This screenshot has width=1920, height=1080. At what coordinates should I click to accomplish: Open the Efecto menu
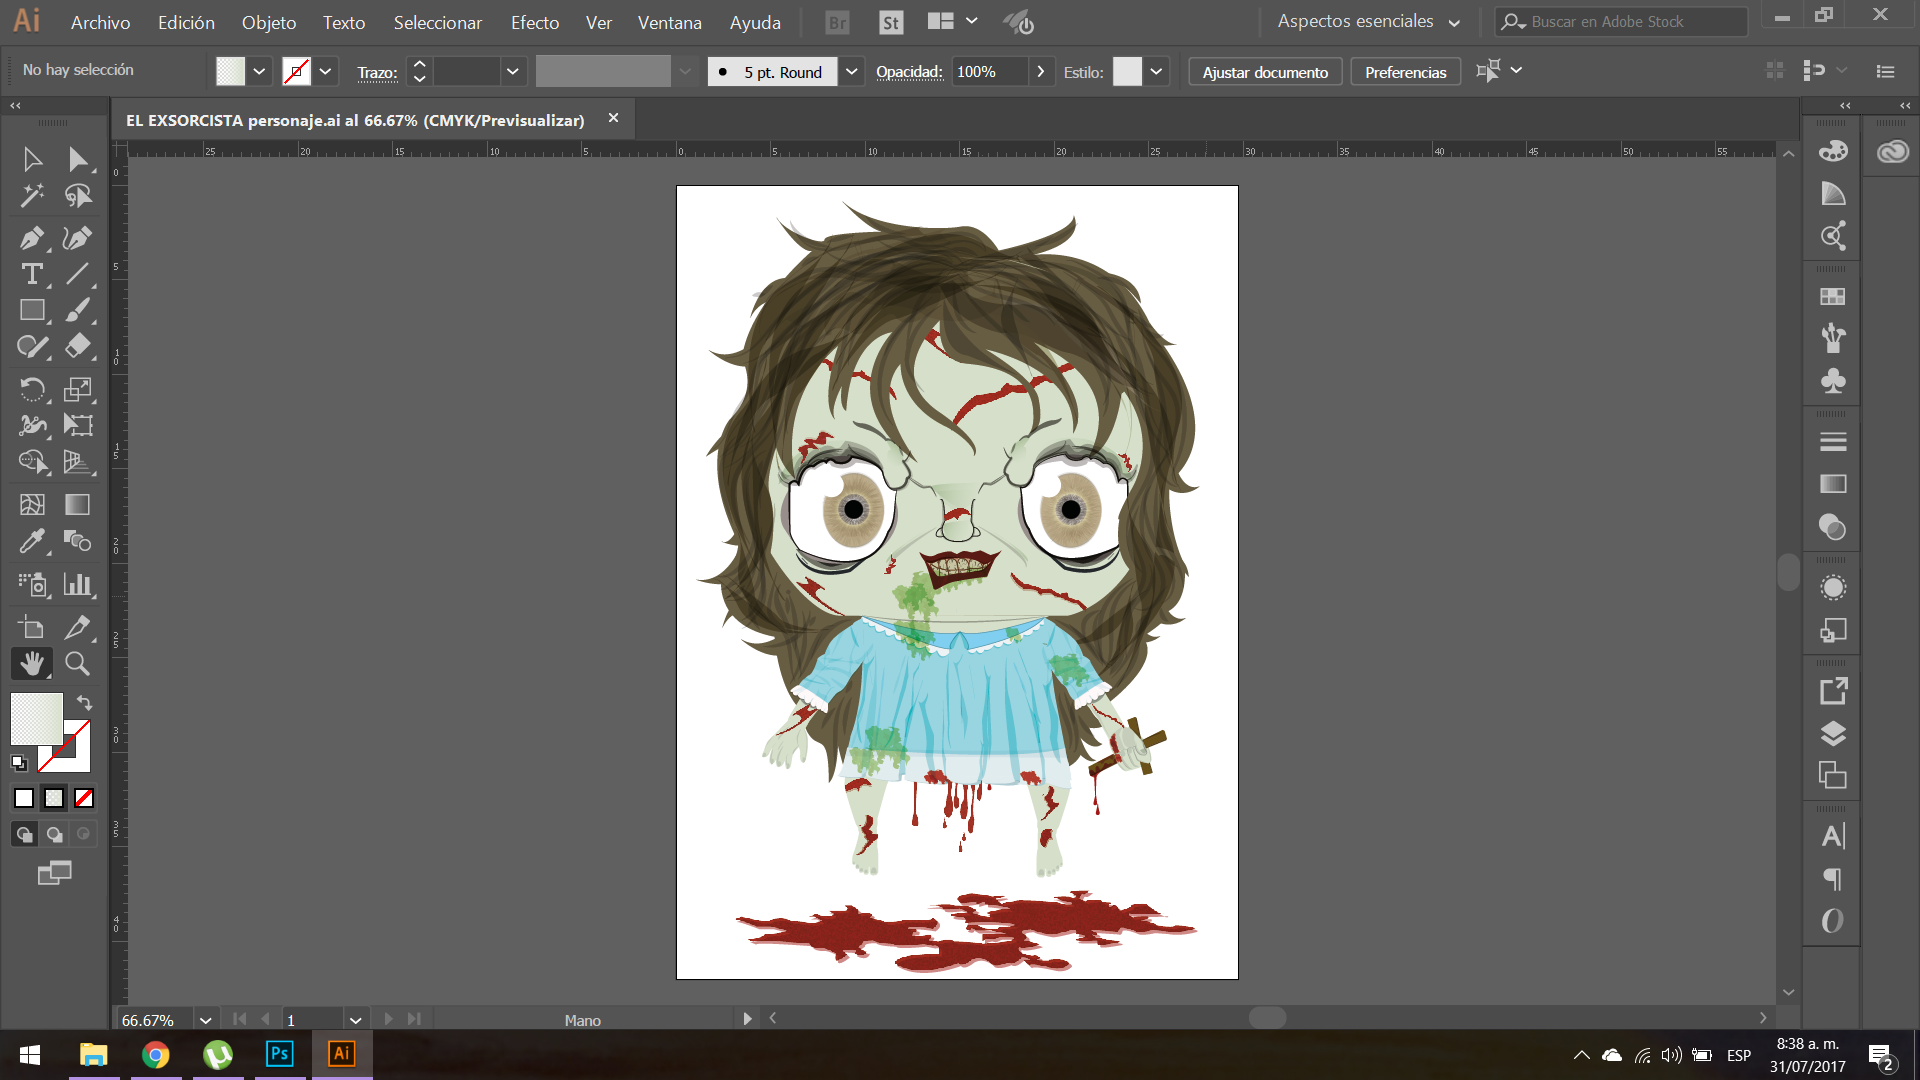[x=535, y=22]
